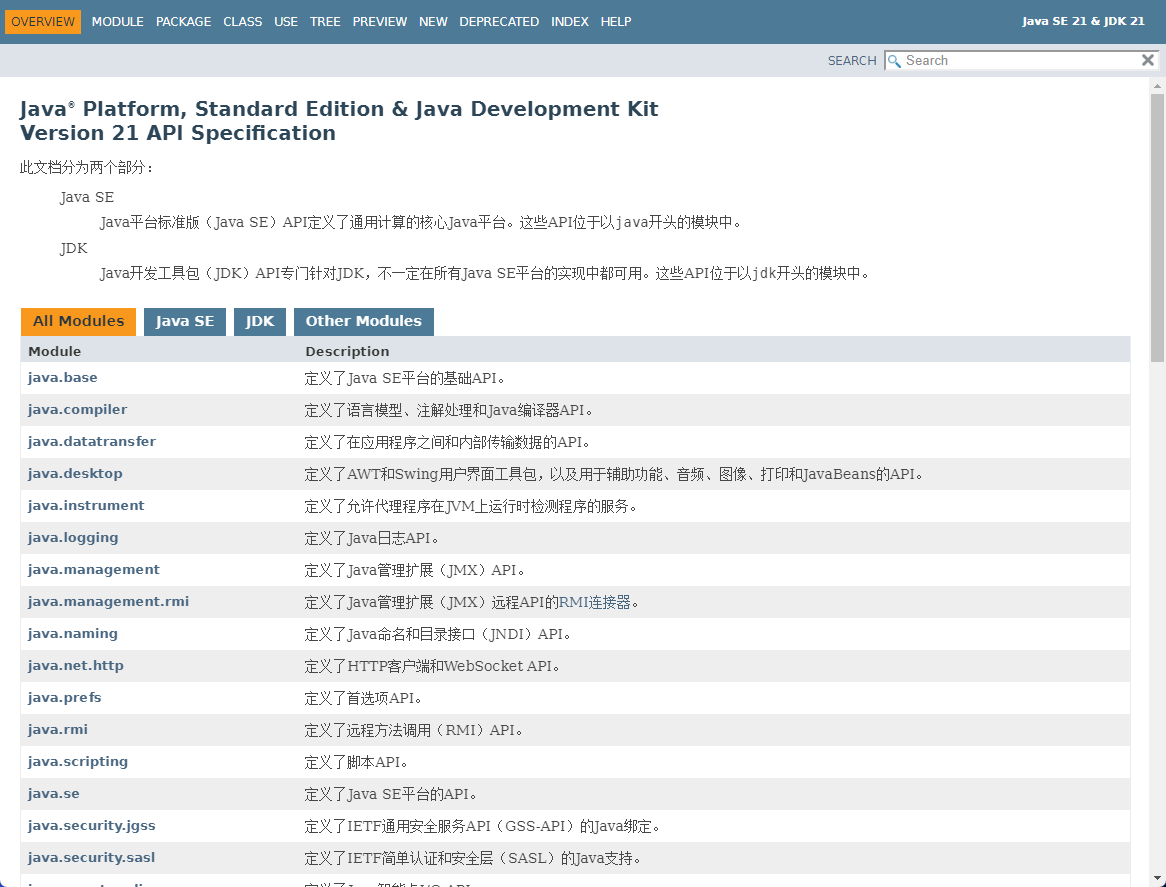This screenshot has width=1166, height=887.
Task: Open the java.prefs module link
Action: pos(65,697)
